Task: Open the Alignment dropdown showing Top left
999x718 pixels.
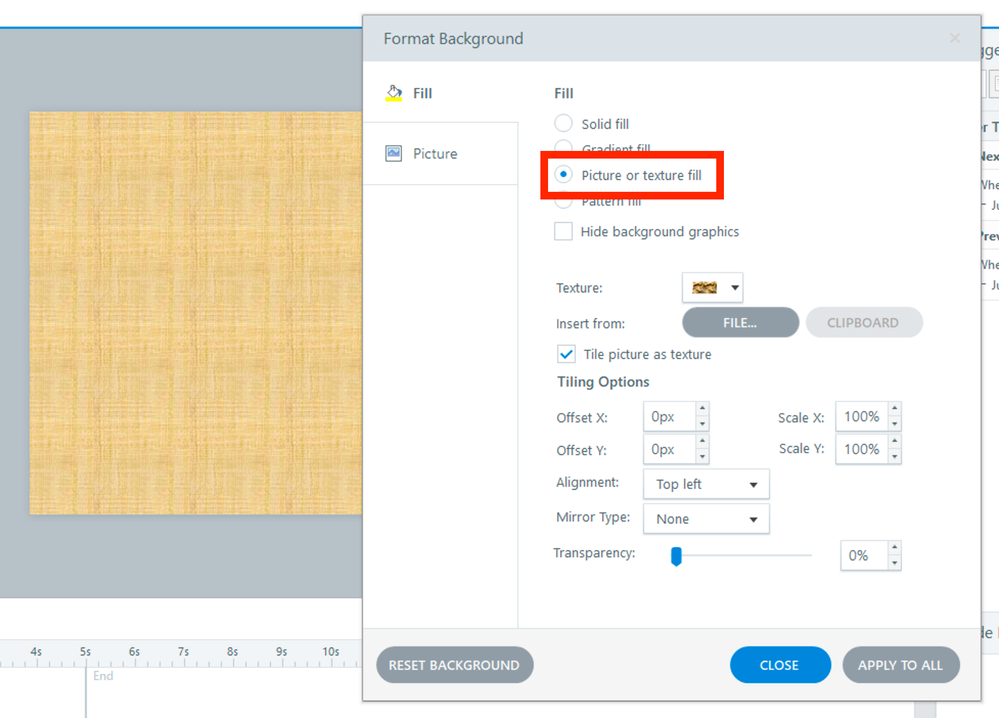Action: pos(706,484)
